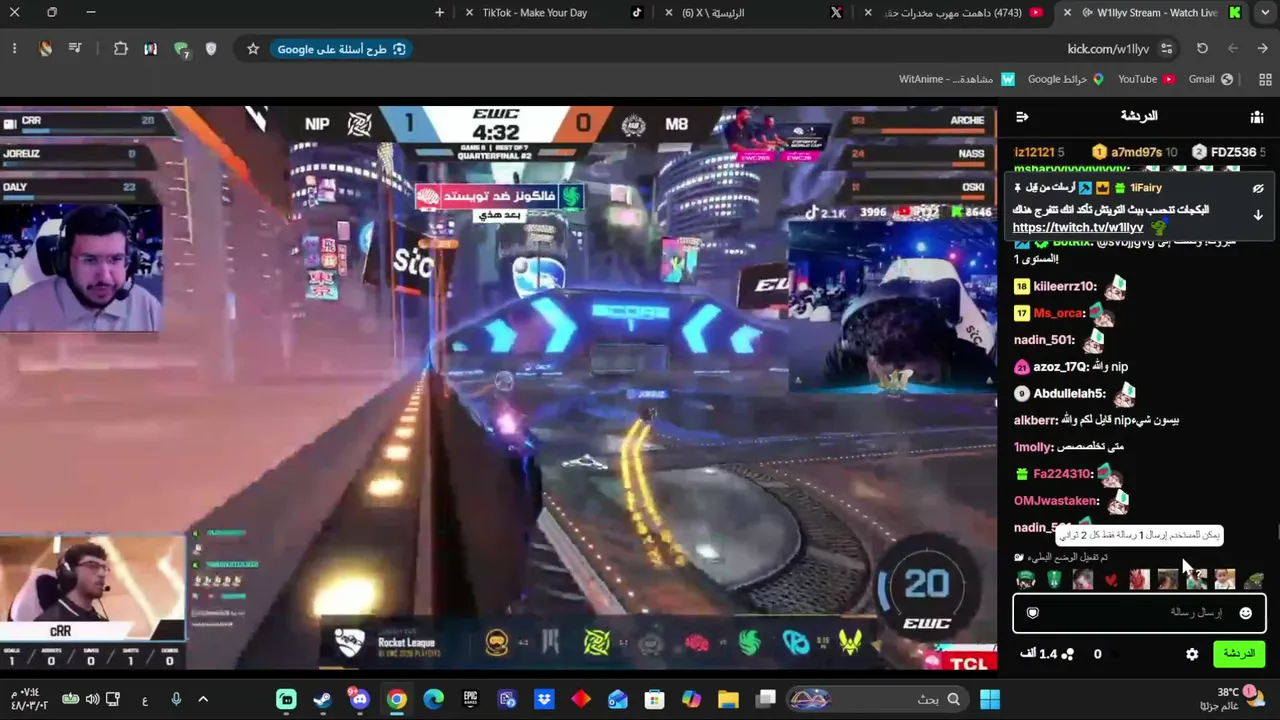Pick the red heart quick emote
This screenshot has width=1280, height=720.
click(1111, 579)
